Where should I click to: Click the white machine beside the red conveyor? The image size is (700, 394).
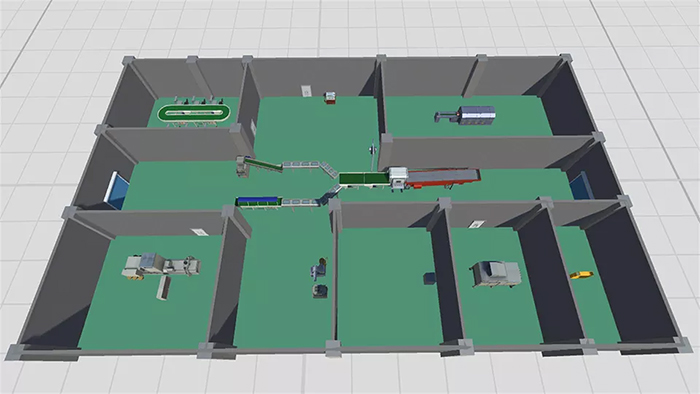[398, 178]
